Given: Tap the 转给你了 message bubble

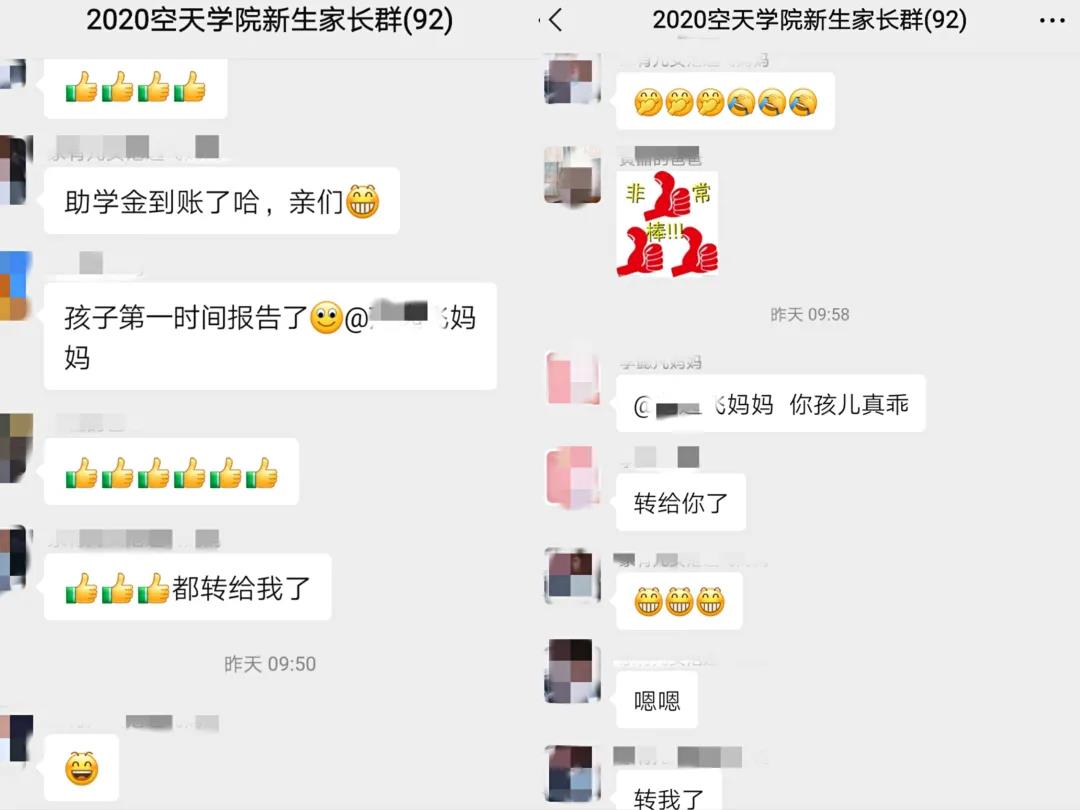Looking at the screenshot, I should 681,502.
